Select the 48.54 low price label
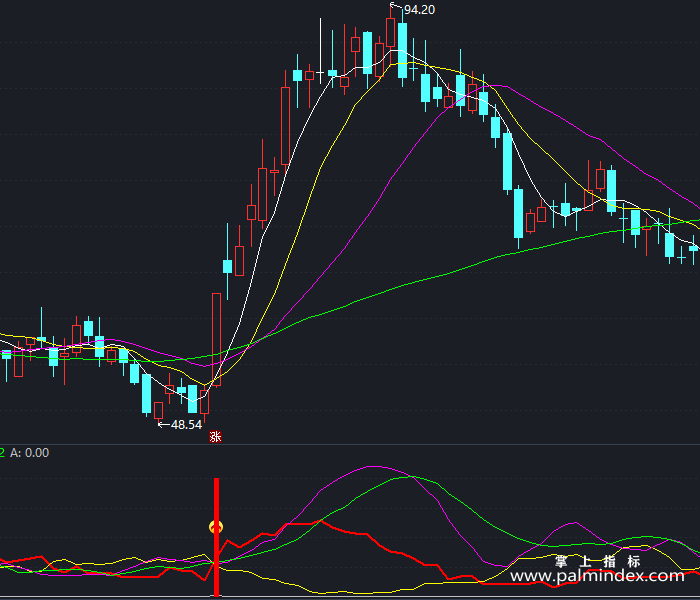Viewport: 700px width, 600px height. (x=187, y=425)
